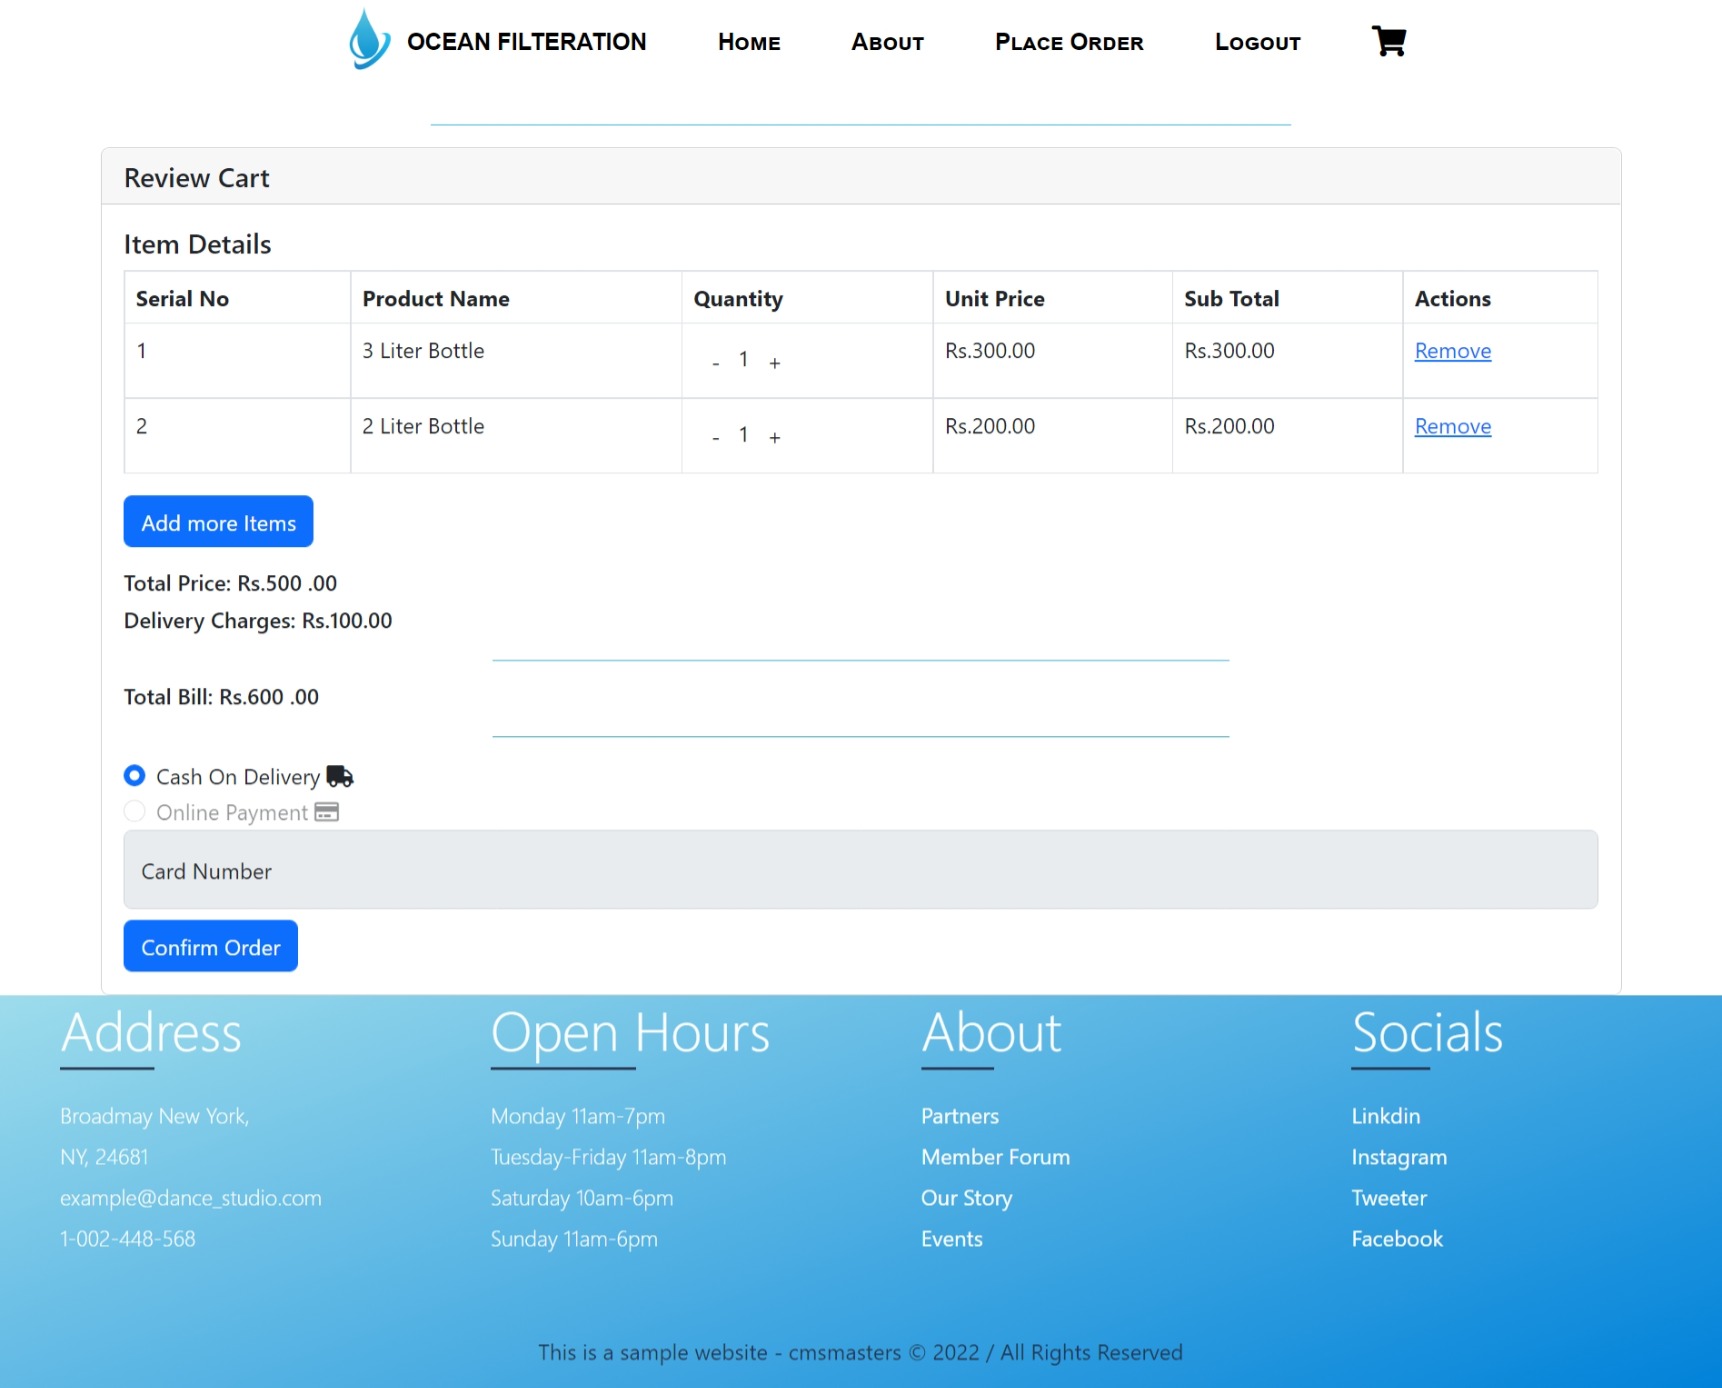The width and height of the screenshot is (1722, 1388).
Task: Focus the Card Number input field
Action: pos(860,870)
